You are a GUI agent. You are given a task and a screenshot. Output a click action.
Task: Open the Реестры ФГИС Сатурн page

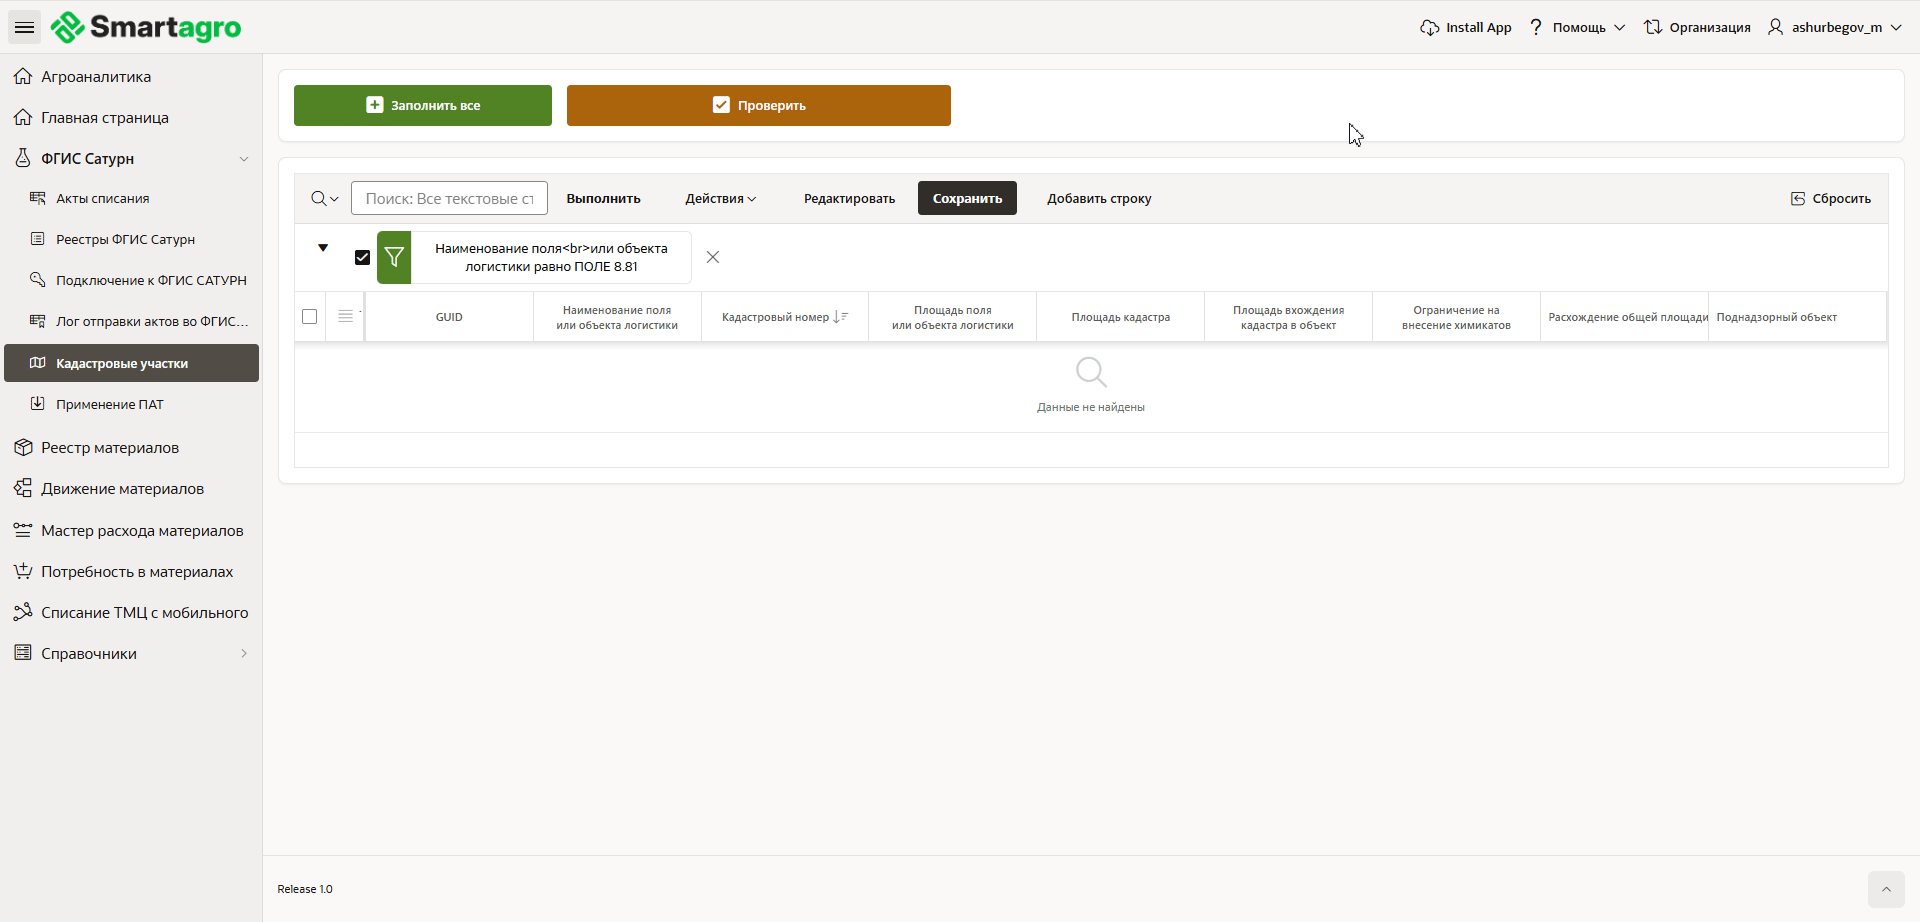pyautogui.click(x=125, y=240)
